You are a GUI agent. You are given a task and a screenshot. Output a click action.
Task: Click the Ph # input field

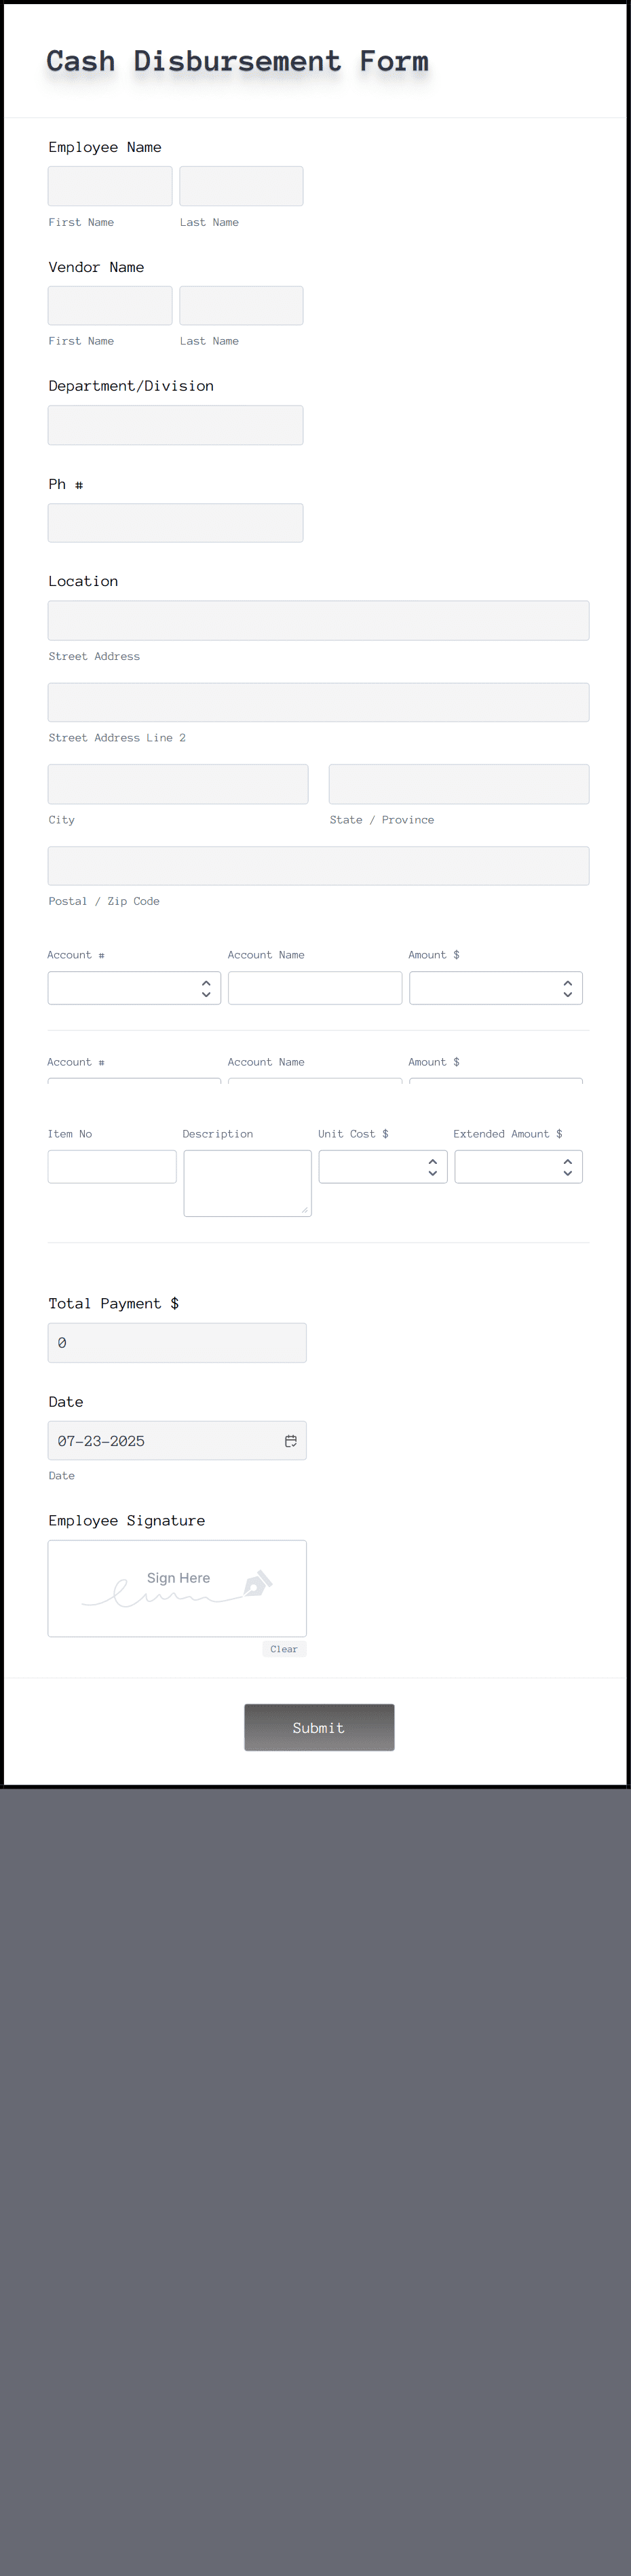pos(176,522)
